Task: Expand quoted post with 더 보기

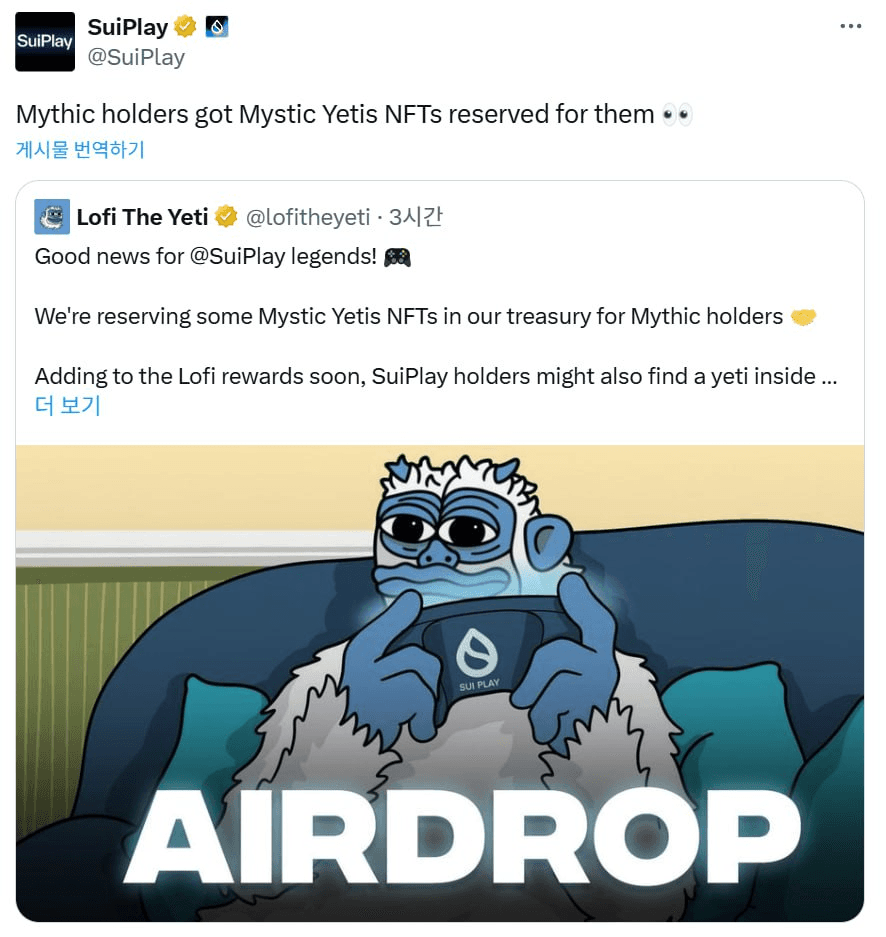Action: [x=68, y=405]
